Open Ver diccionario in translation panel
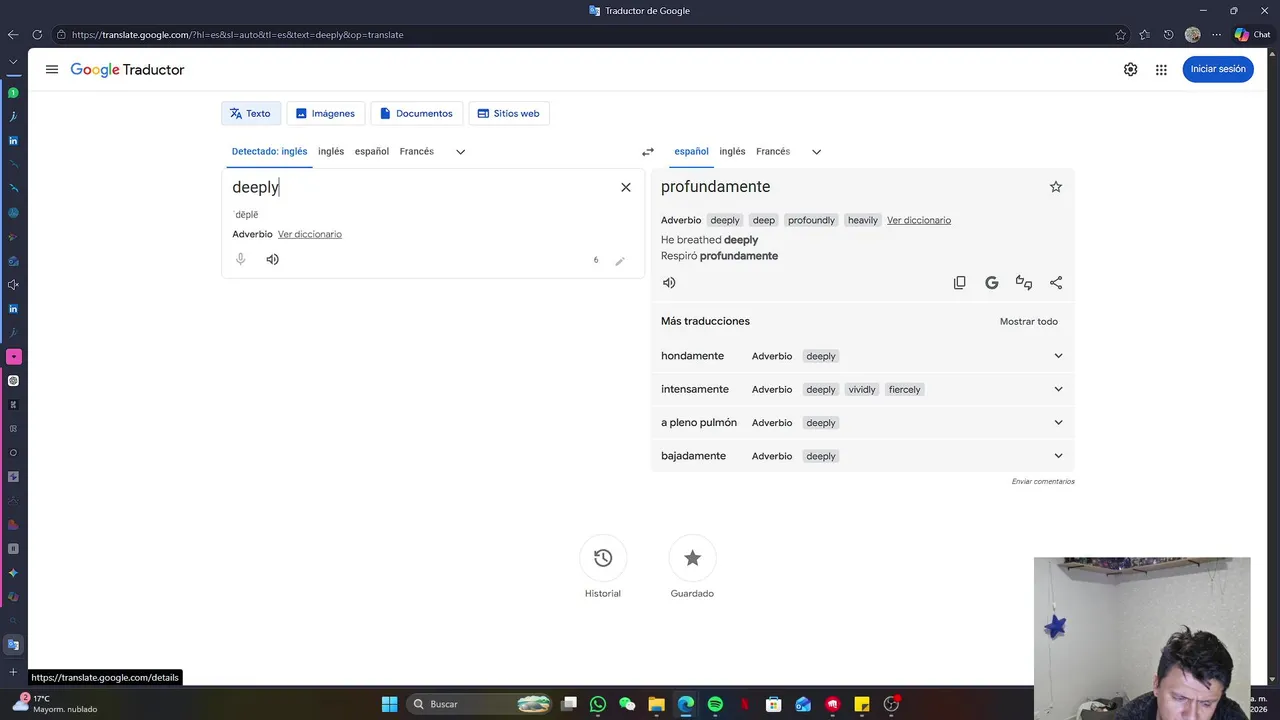 (919, 220)
